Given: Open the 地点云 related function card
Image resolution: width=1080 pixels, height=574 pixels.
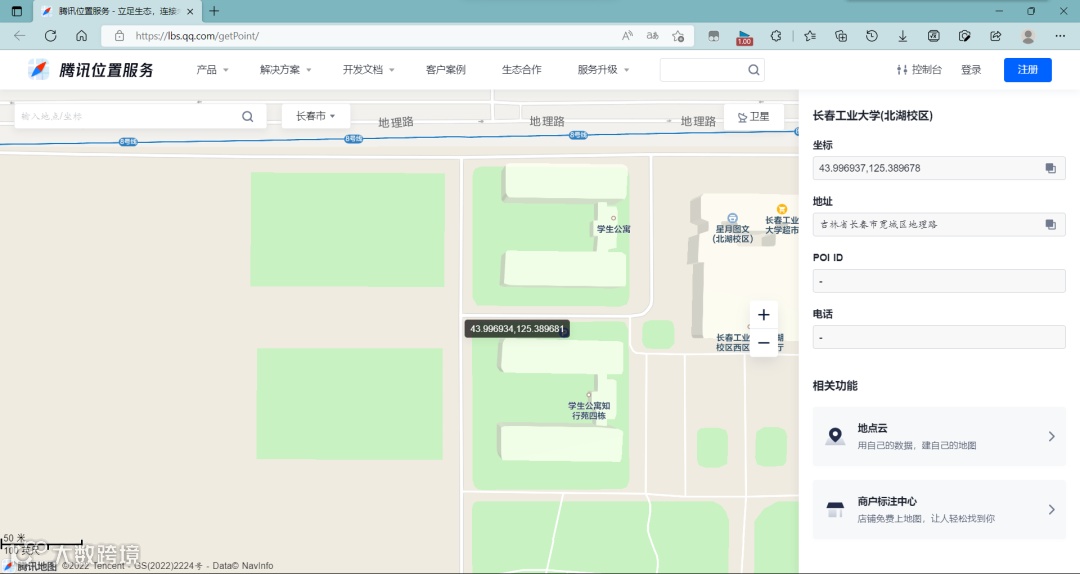Looking at the screenshot, I should [x=939, y=436].
